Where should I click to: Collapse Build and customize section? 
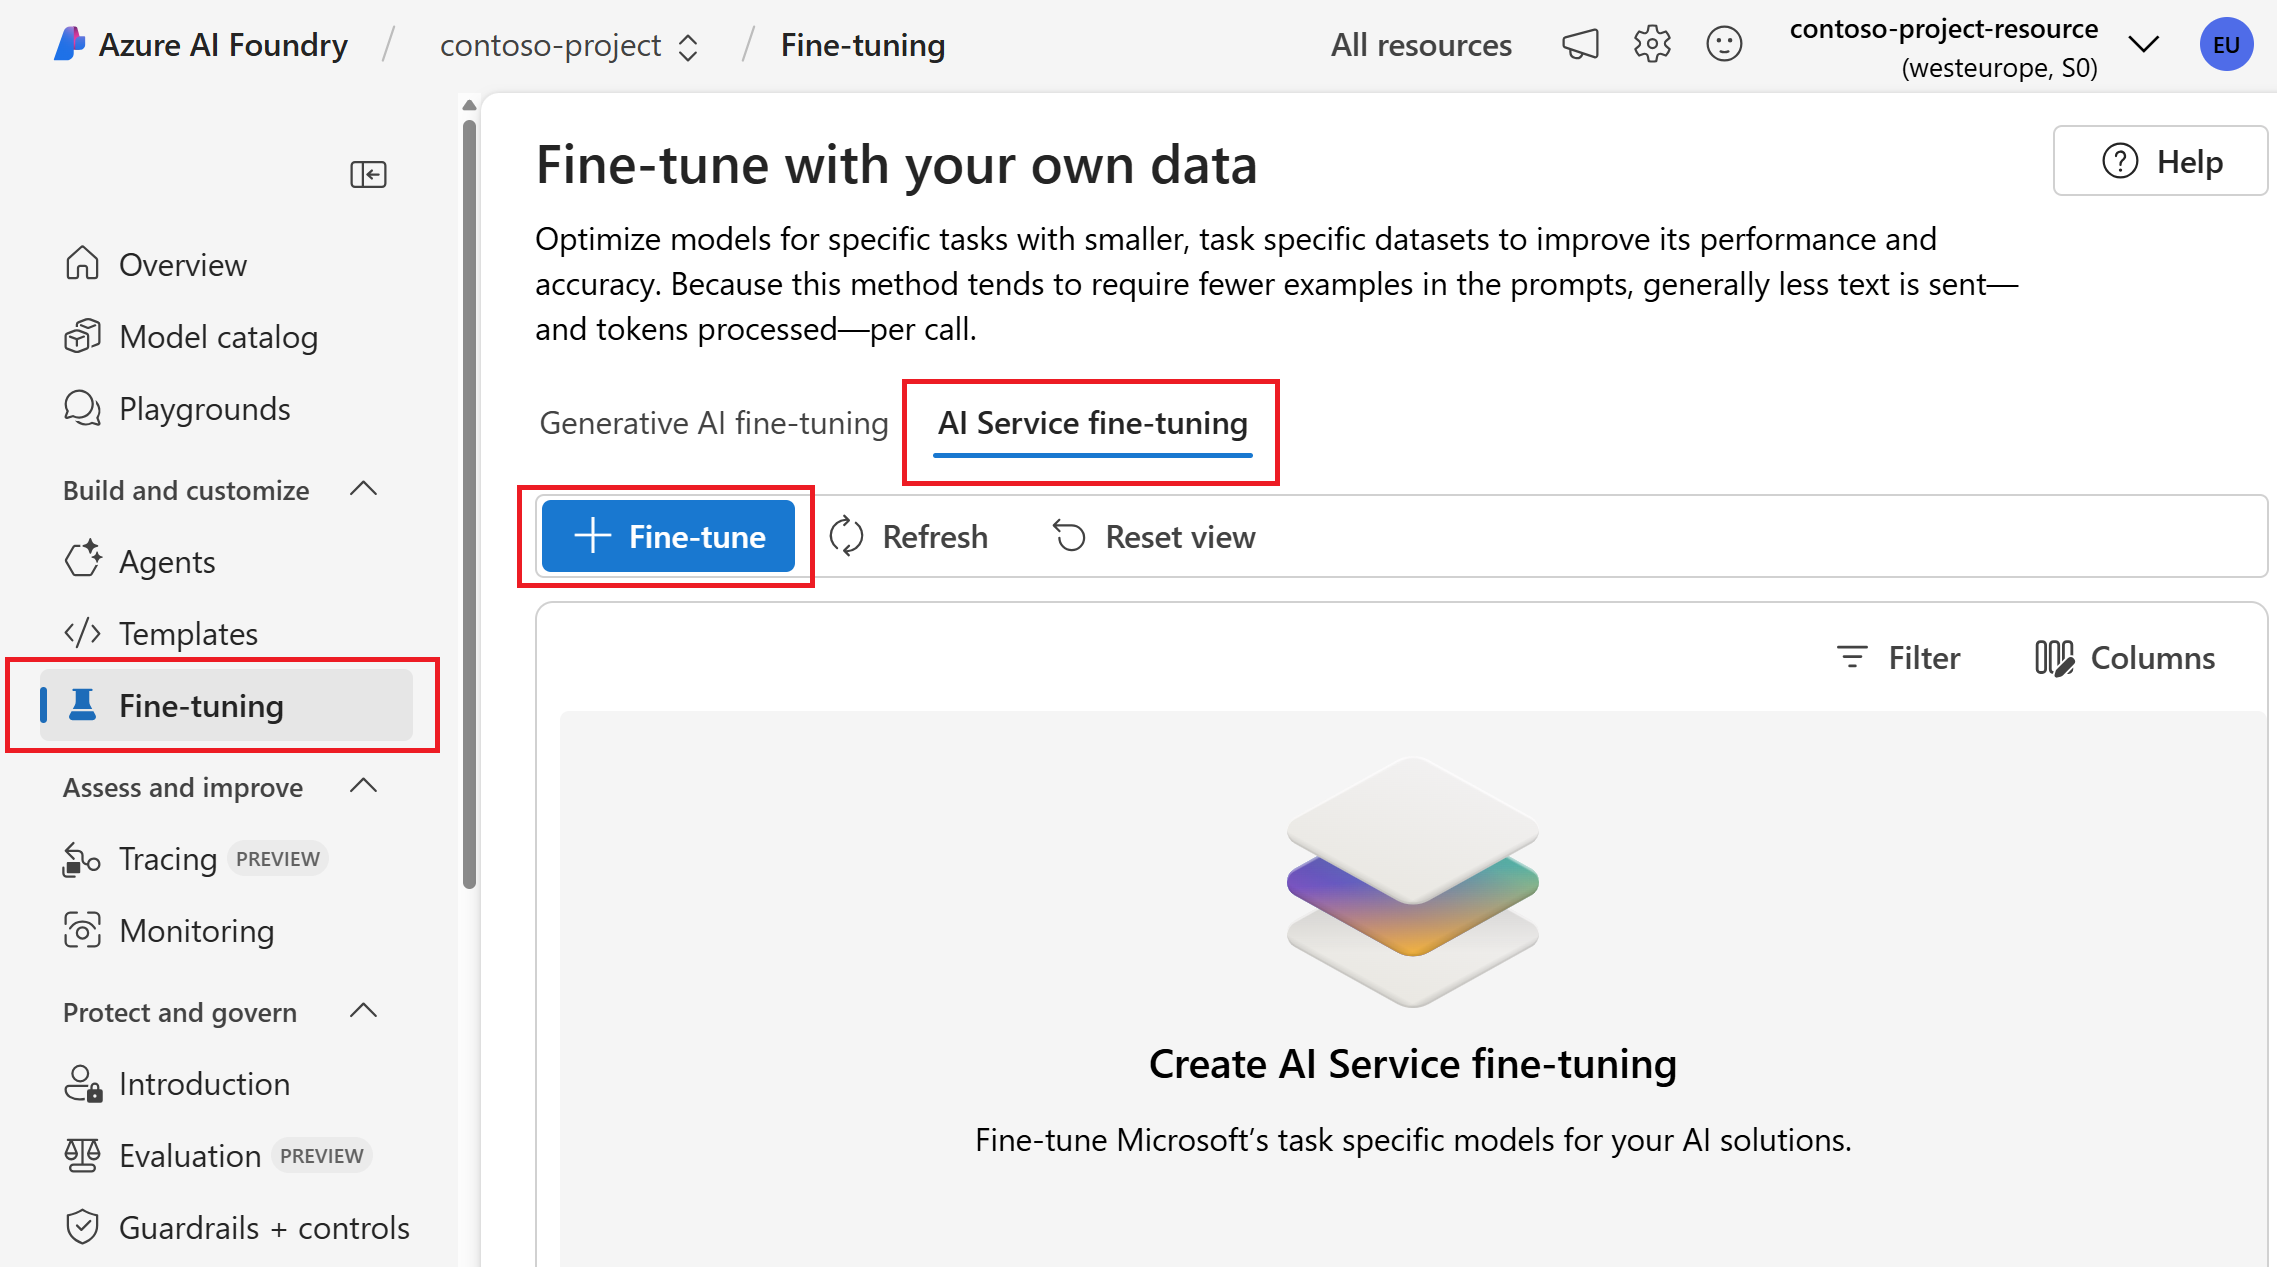[364, 489]
